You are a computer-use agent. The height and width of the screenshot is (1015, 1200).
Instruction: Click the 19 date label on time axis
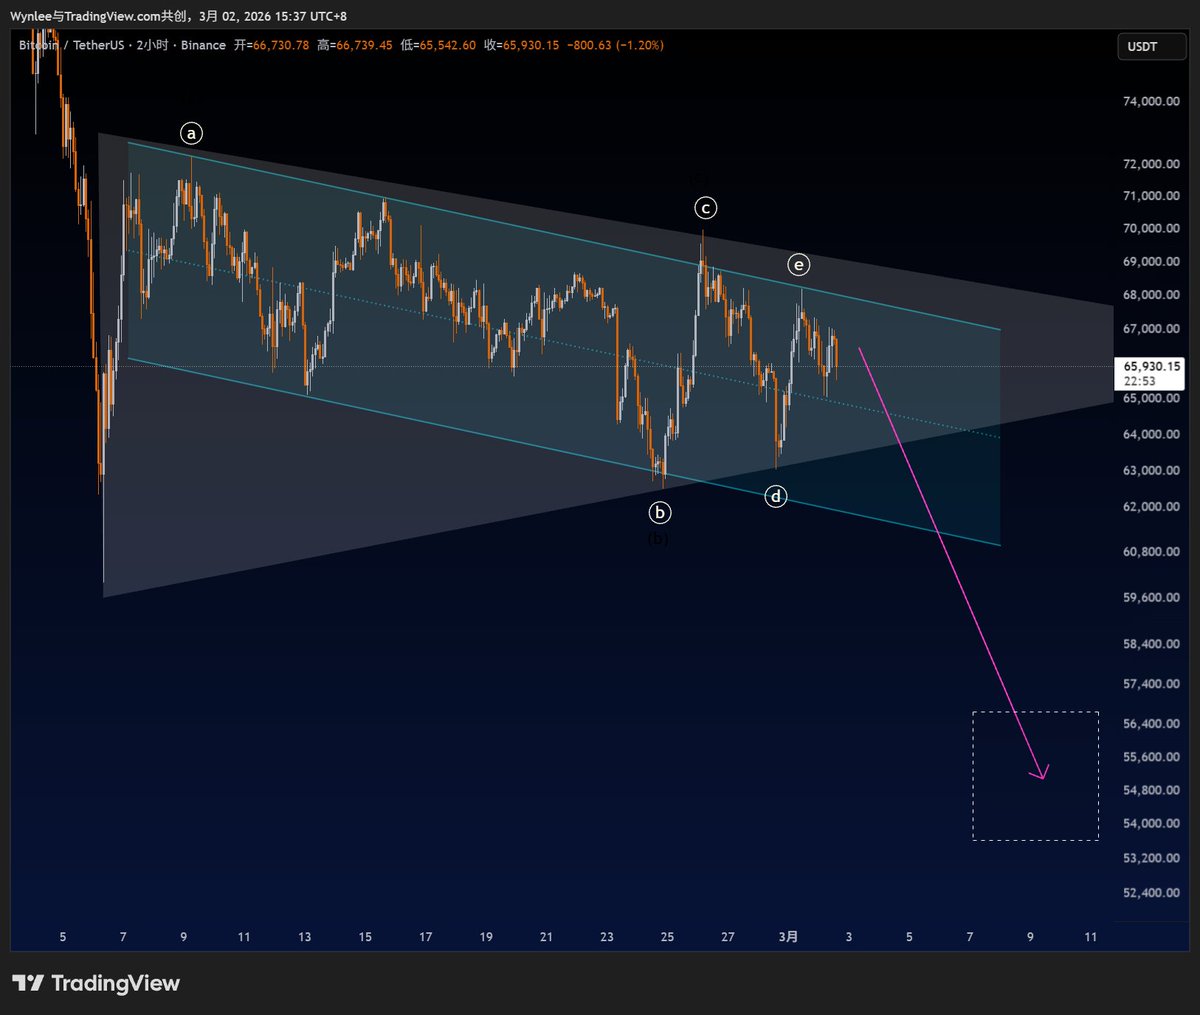pos(486,937)
